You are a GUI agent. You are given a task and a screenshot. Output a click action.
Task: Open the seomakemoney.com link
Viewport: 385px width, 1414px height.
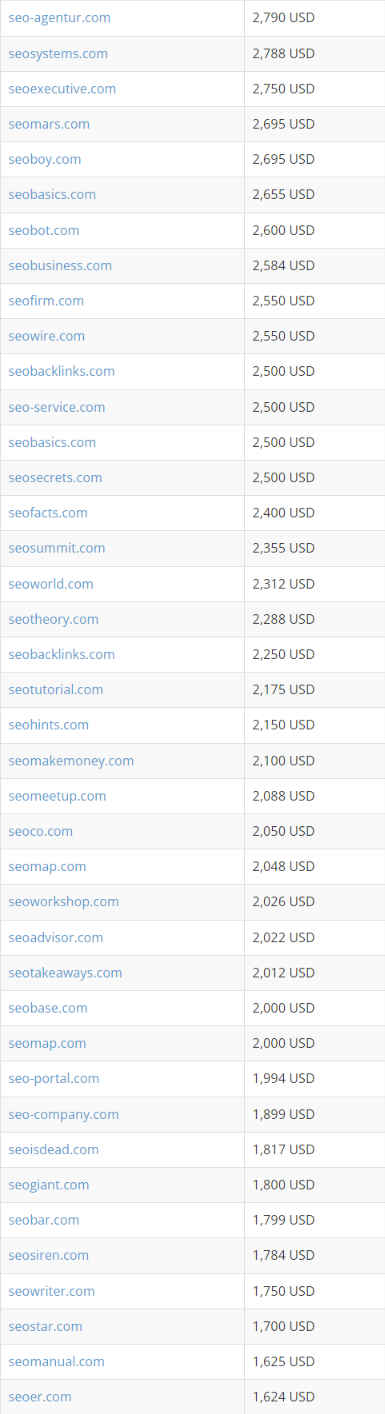(x=71, y=760)
